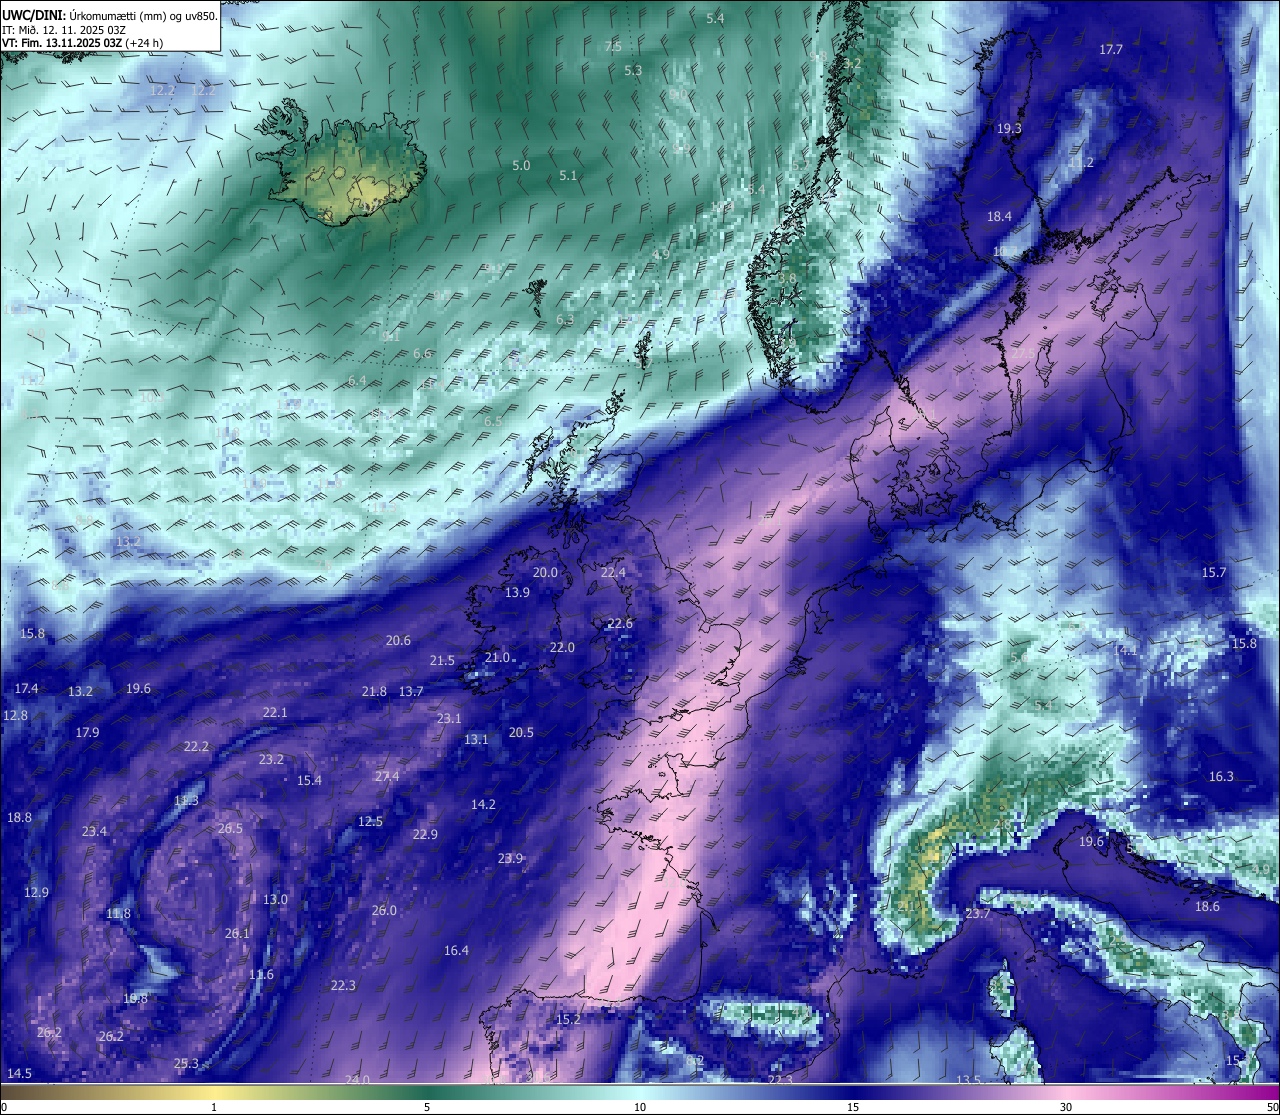Click the 13.7 value label
1280x1115 pixels.
[x=411, y=691]
